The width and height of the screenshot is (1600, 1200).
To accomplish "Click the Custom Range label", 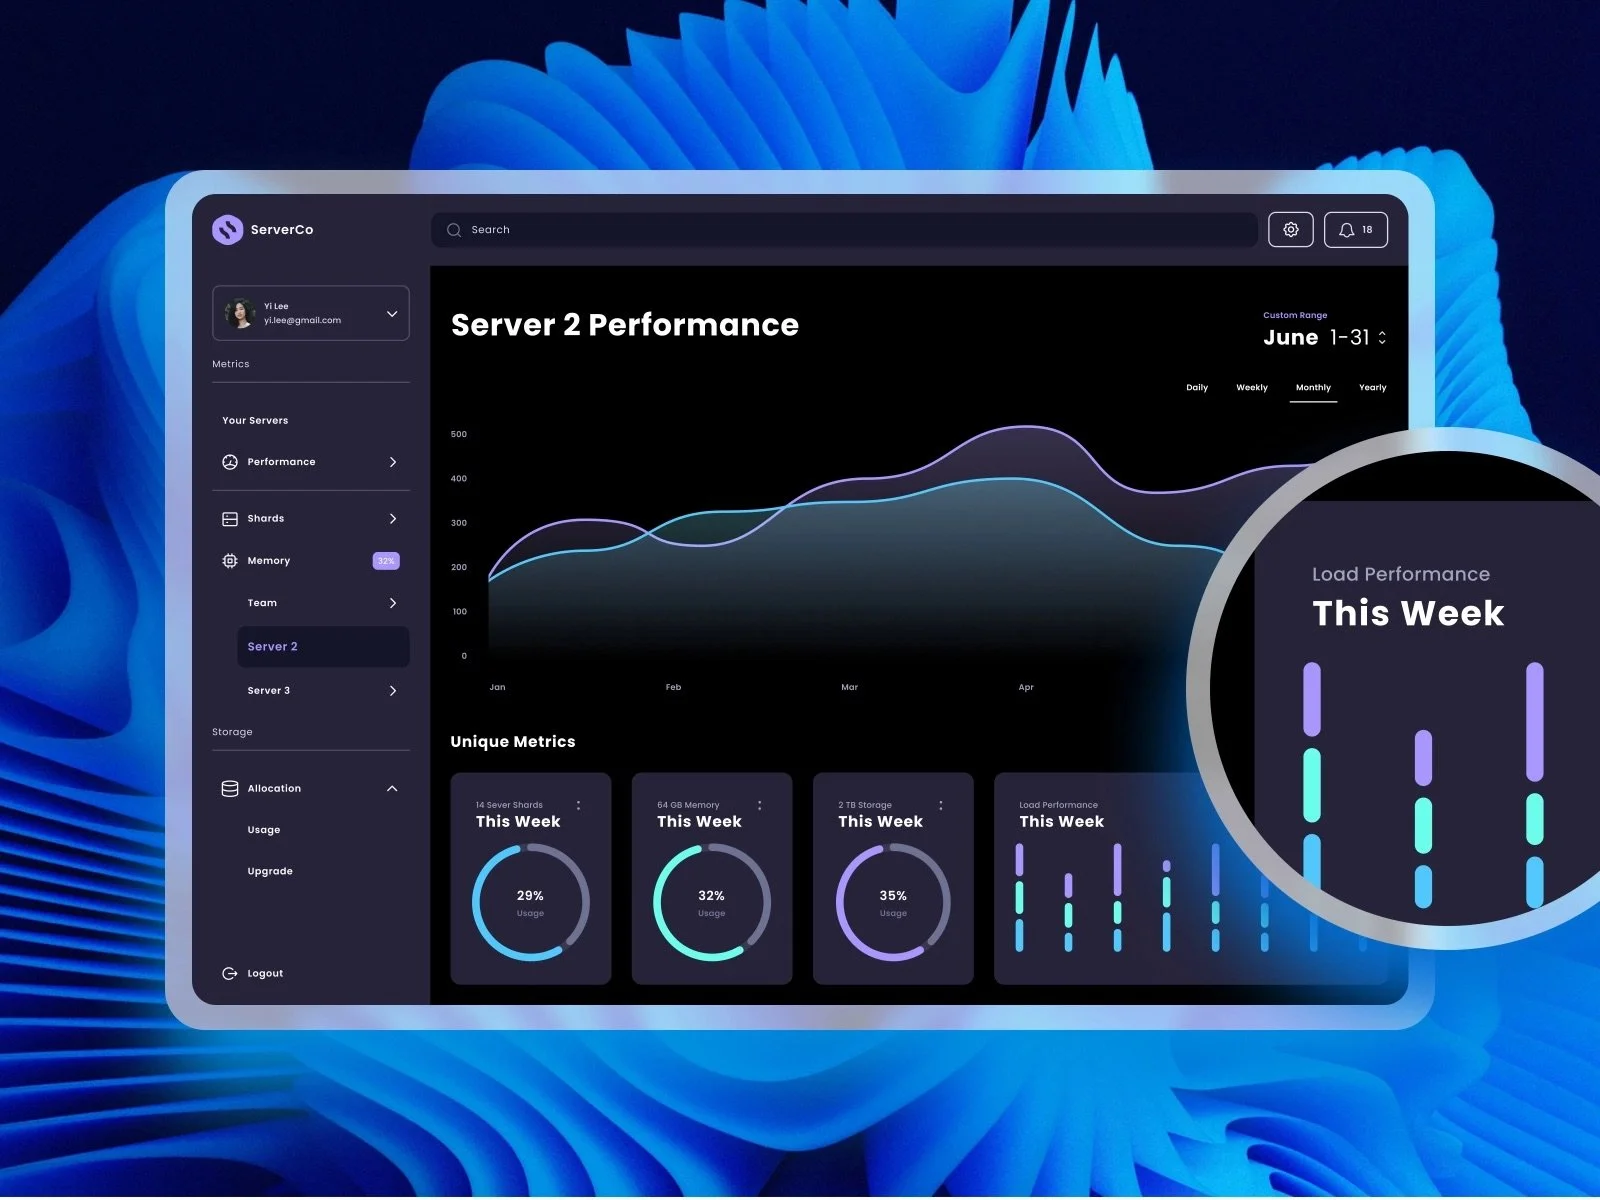I will tap(1295, 315).
